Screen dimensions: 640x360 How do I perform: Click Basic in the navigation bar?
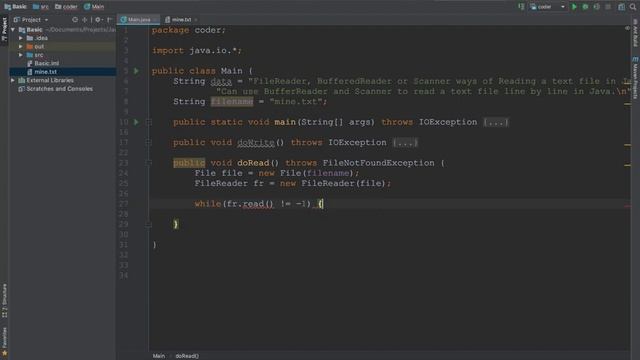pyautogui.click(x=15, y=7)
